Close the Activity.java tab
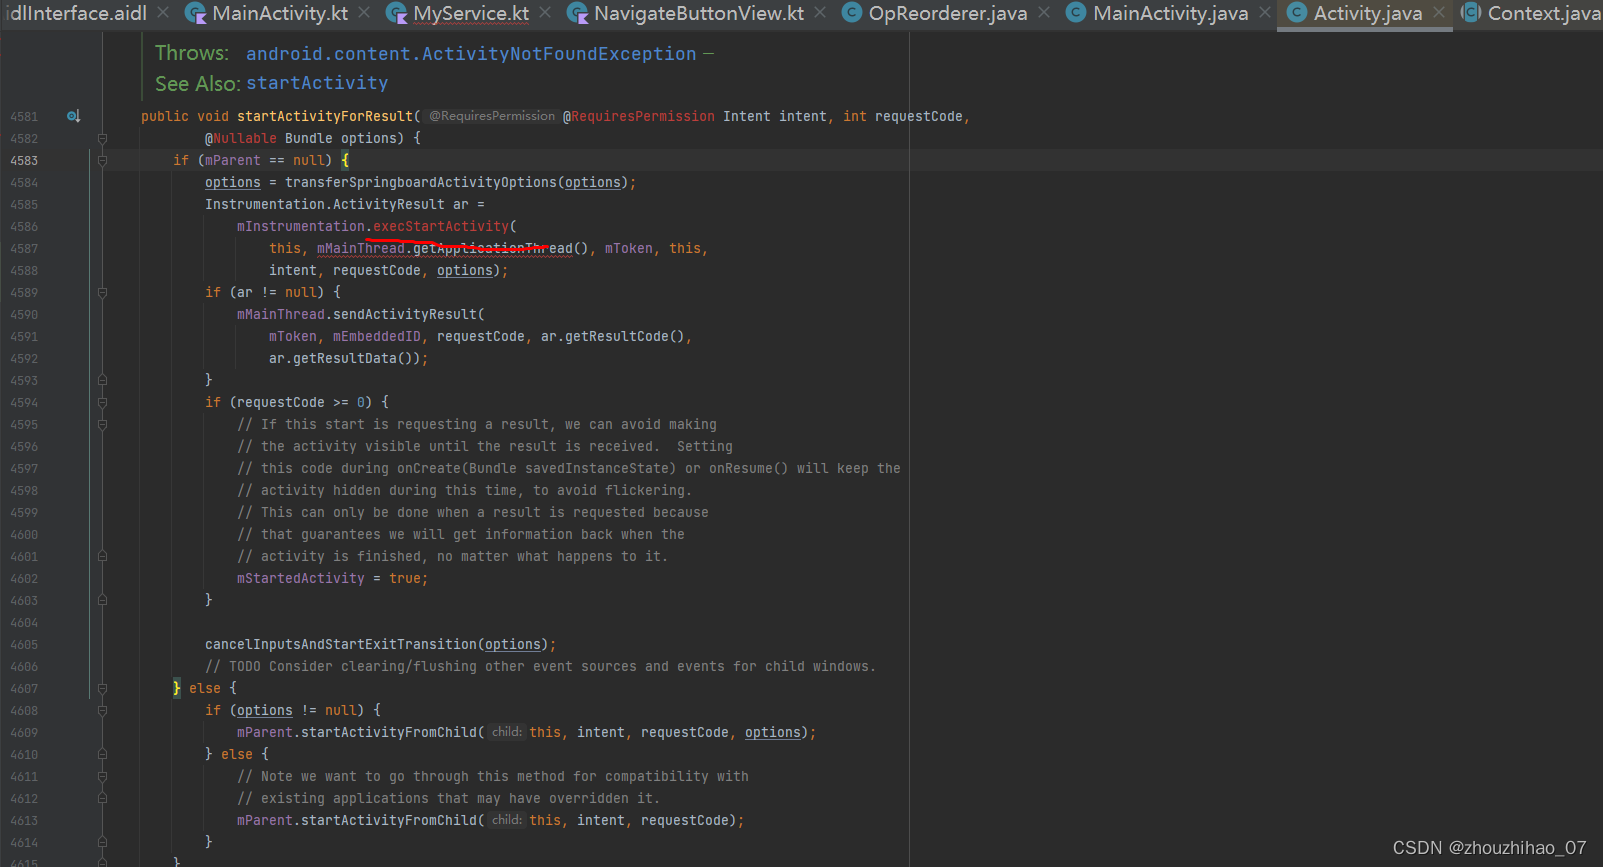 [x=1439, y=13]
